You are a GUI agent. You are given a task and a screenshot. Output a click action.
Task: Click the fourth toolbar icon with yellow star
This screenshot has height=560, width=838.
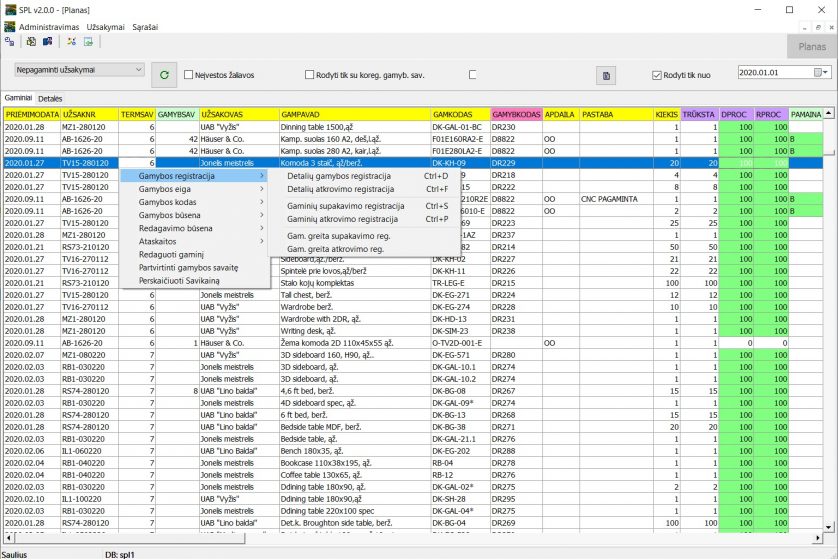click(71, 42)
